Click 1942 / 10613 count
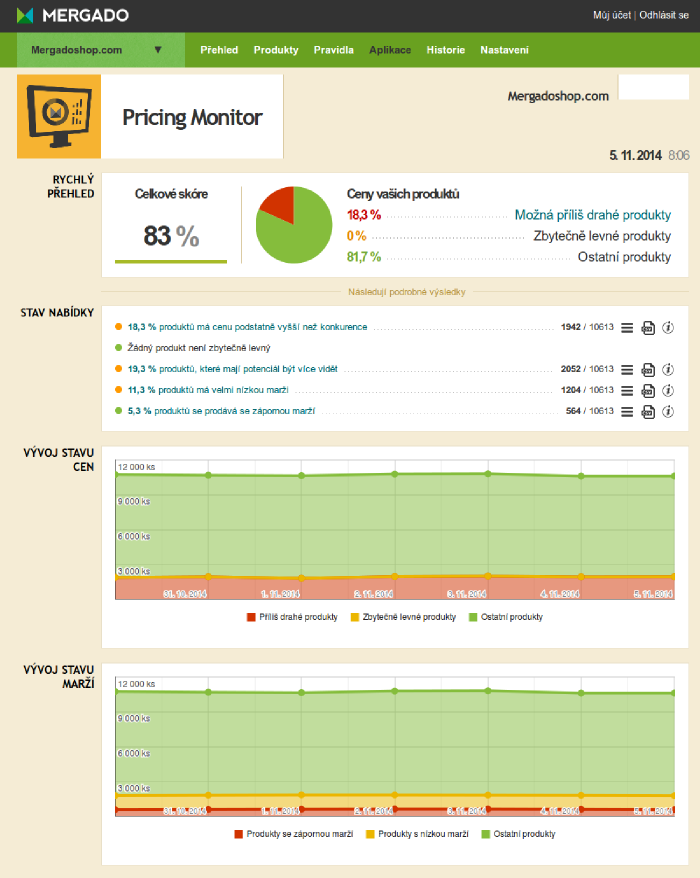Viewport: 700px width, 878px height. [x=587, y=327]
